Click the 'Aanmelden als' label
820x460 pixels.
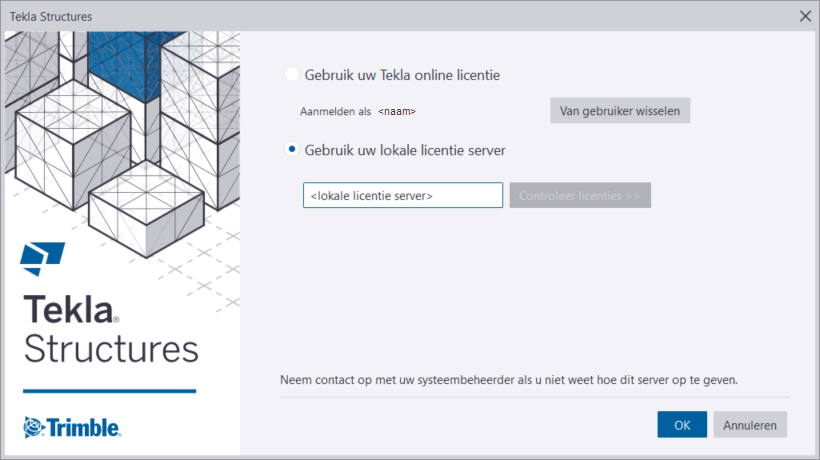(335, 111)
